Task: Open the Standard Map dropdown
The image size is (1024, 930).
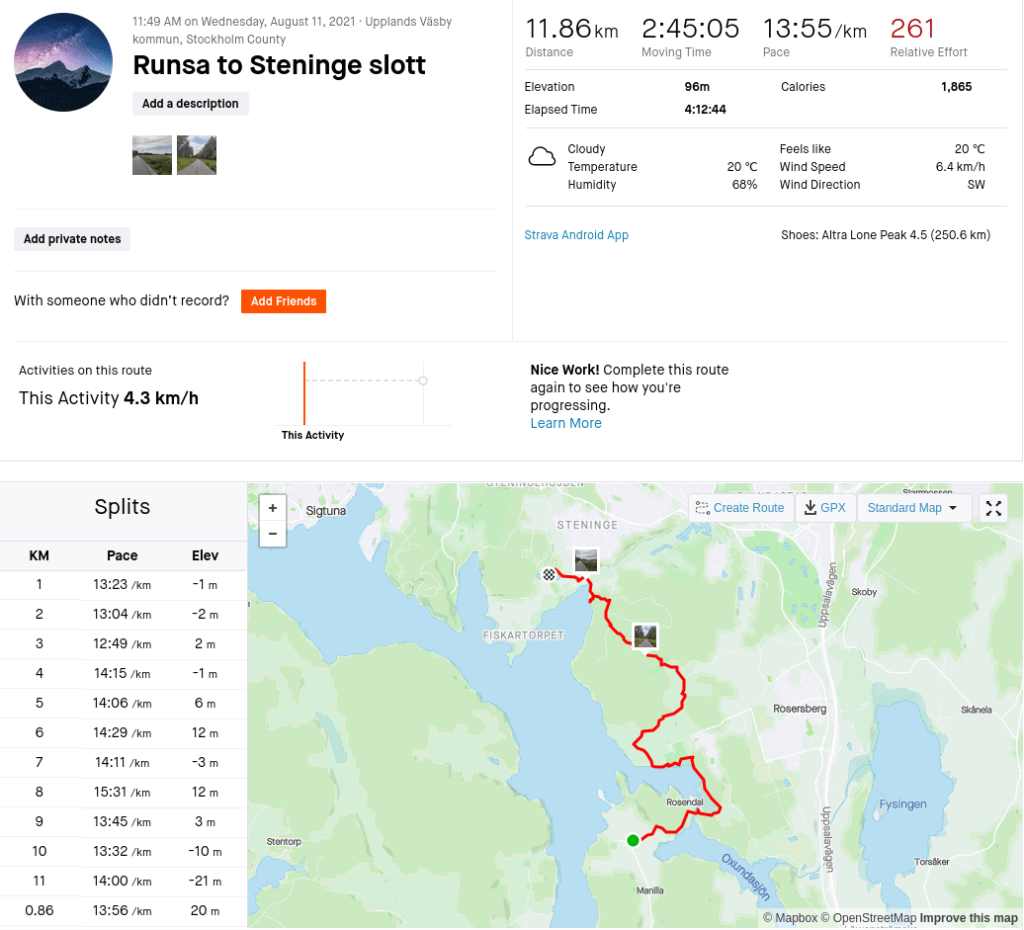Action: pyautogui.click(x=913, y=508)
